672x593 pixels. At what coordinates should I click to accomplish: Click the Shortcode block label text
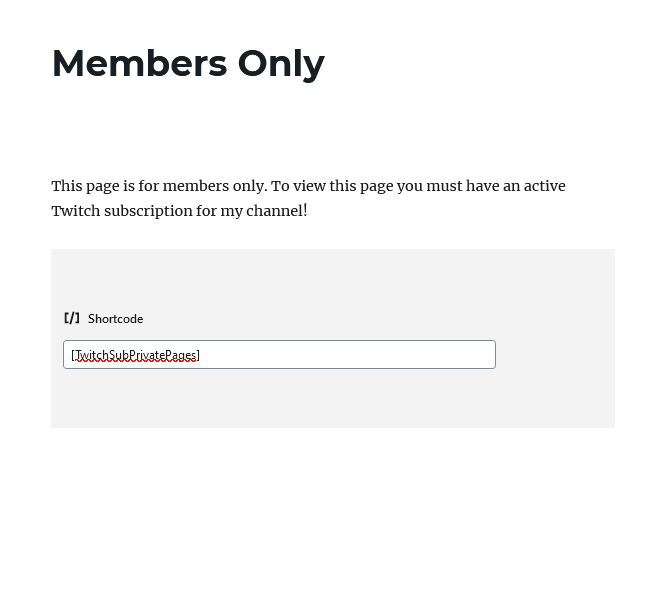(x=115, y=319)
